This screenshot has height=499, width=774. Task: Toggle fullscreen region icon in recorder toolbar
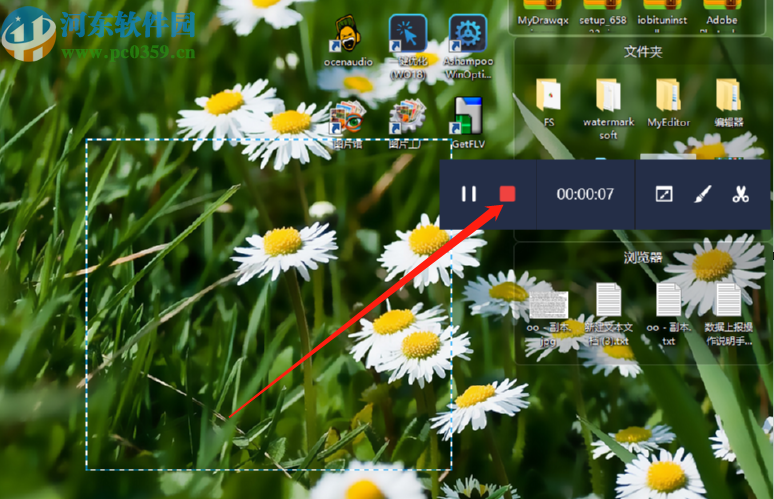point(664,194)
